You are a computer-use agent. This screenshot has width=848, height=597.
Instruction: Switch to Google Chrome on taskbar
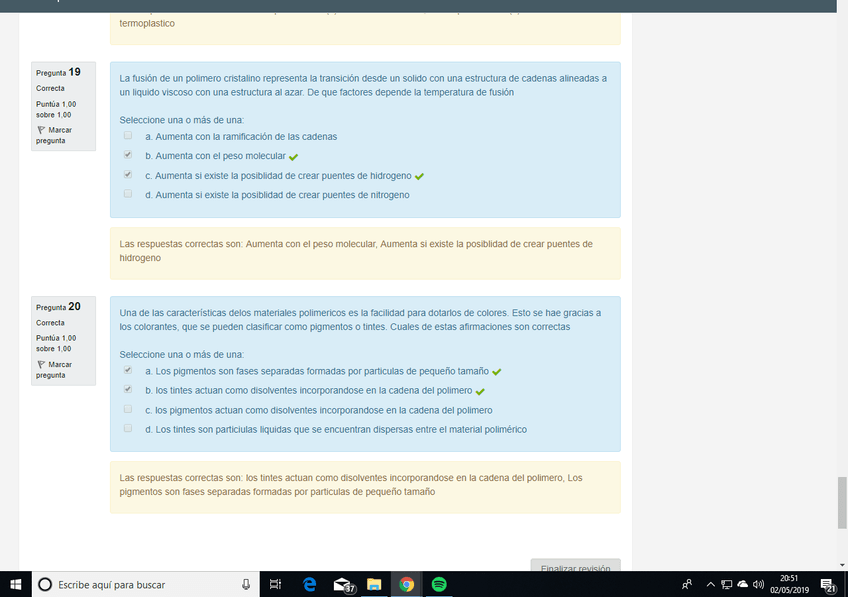tap(407, 585)
